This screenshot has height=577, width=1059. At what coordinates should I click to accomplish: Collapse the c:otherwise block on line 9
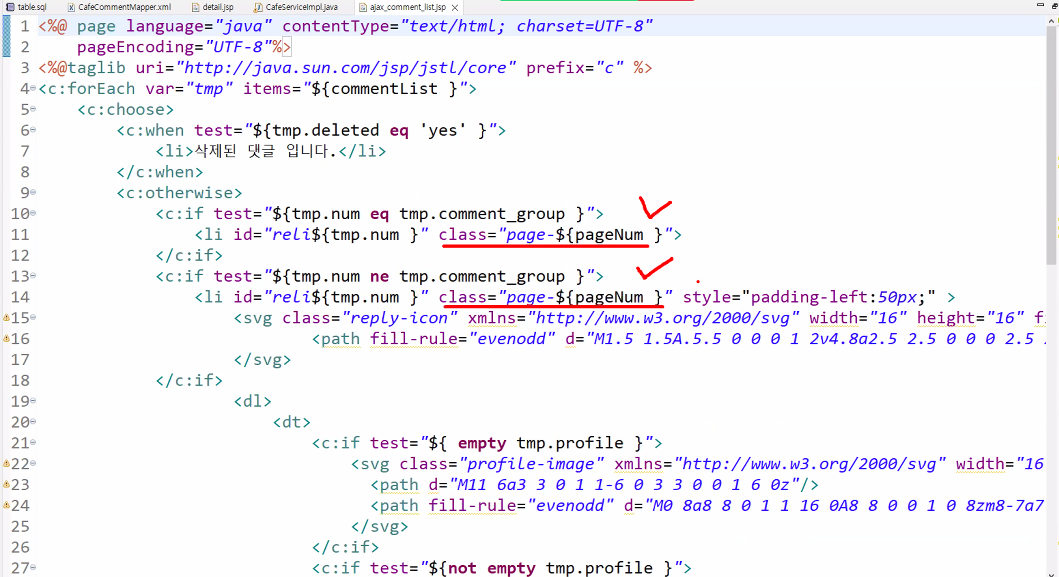pyautogui.click(x=33, y=193)
